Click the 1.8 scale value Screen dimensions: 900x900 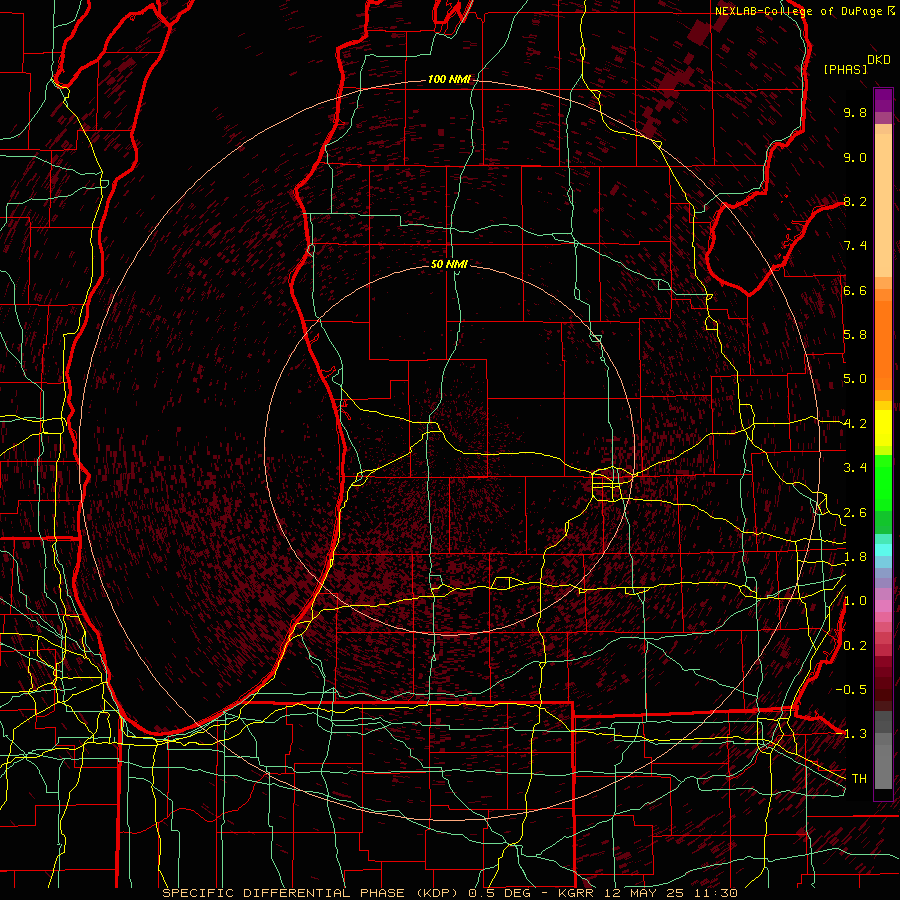pyautogui.click(x=855, y=557)
